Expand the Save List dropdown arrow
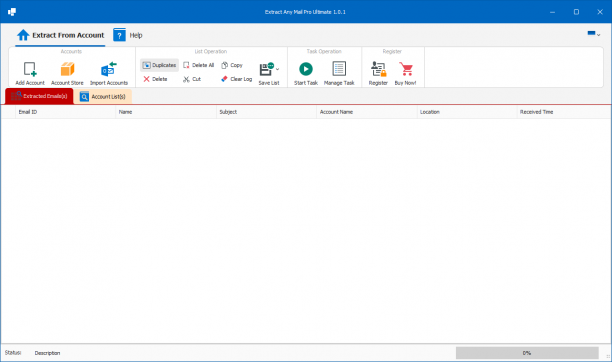The width and height of the screenshot is (612, 362). (x=278, y=70)
